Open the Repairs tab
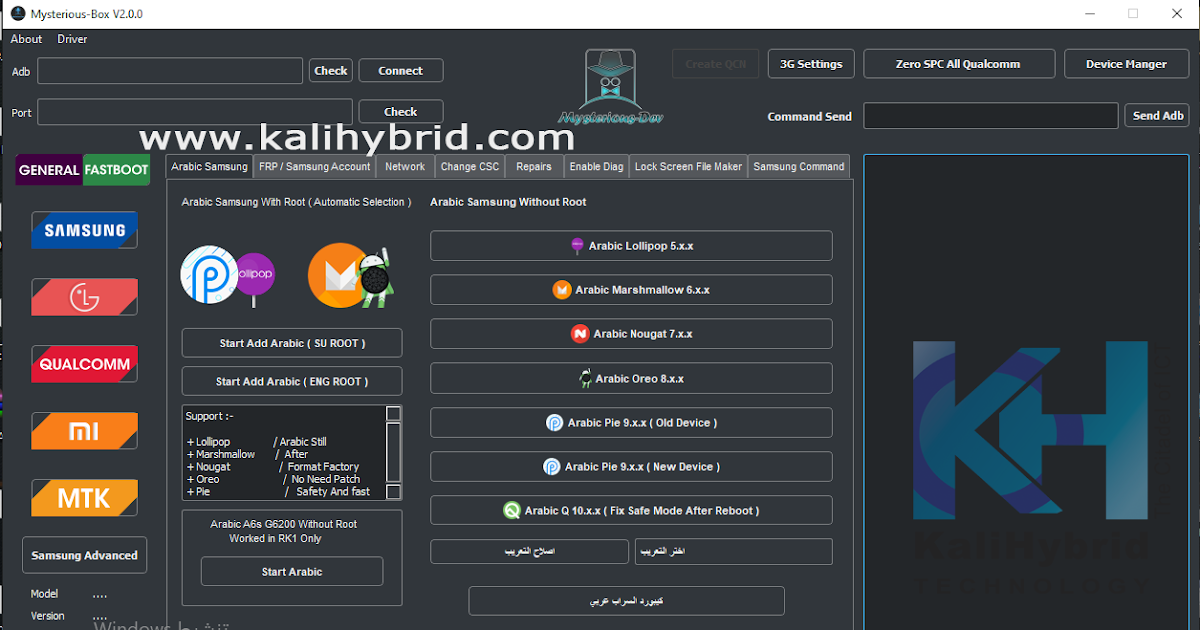 coord(534,167)
